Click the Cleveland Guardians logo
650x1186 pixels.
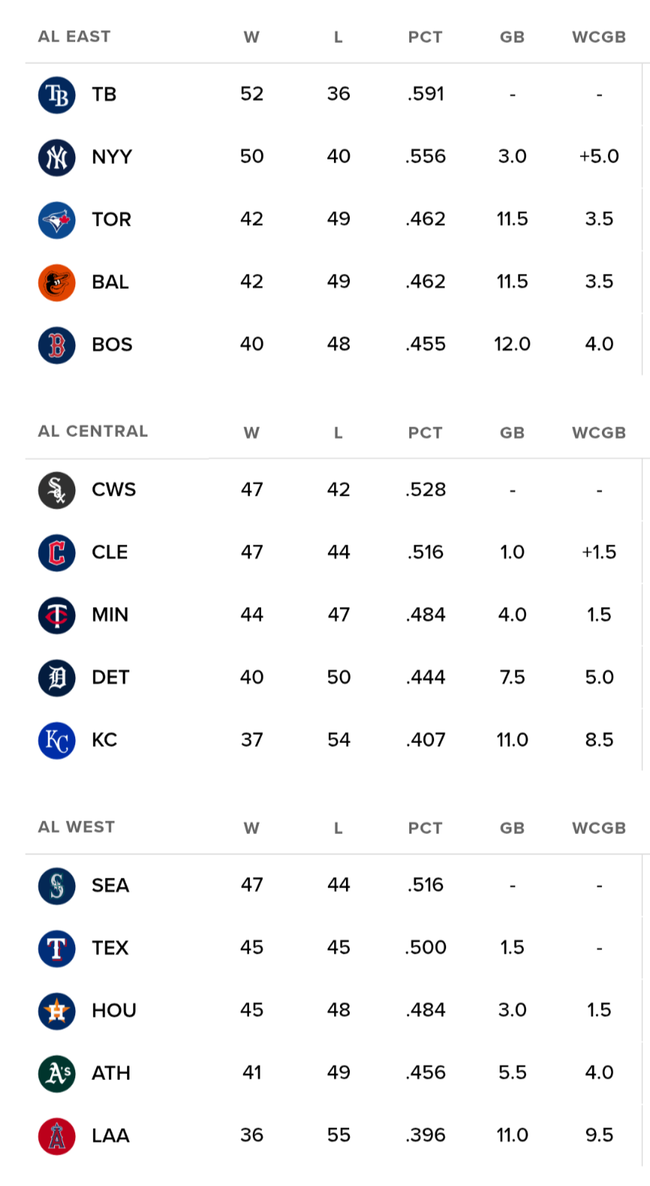coord(57,552)
